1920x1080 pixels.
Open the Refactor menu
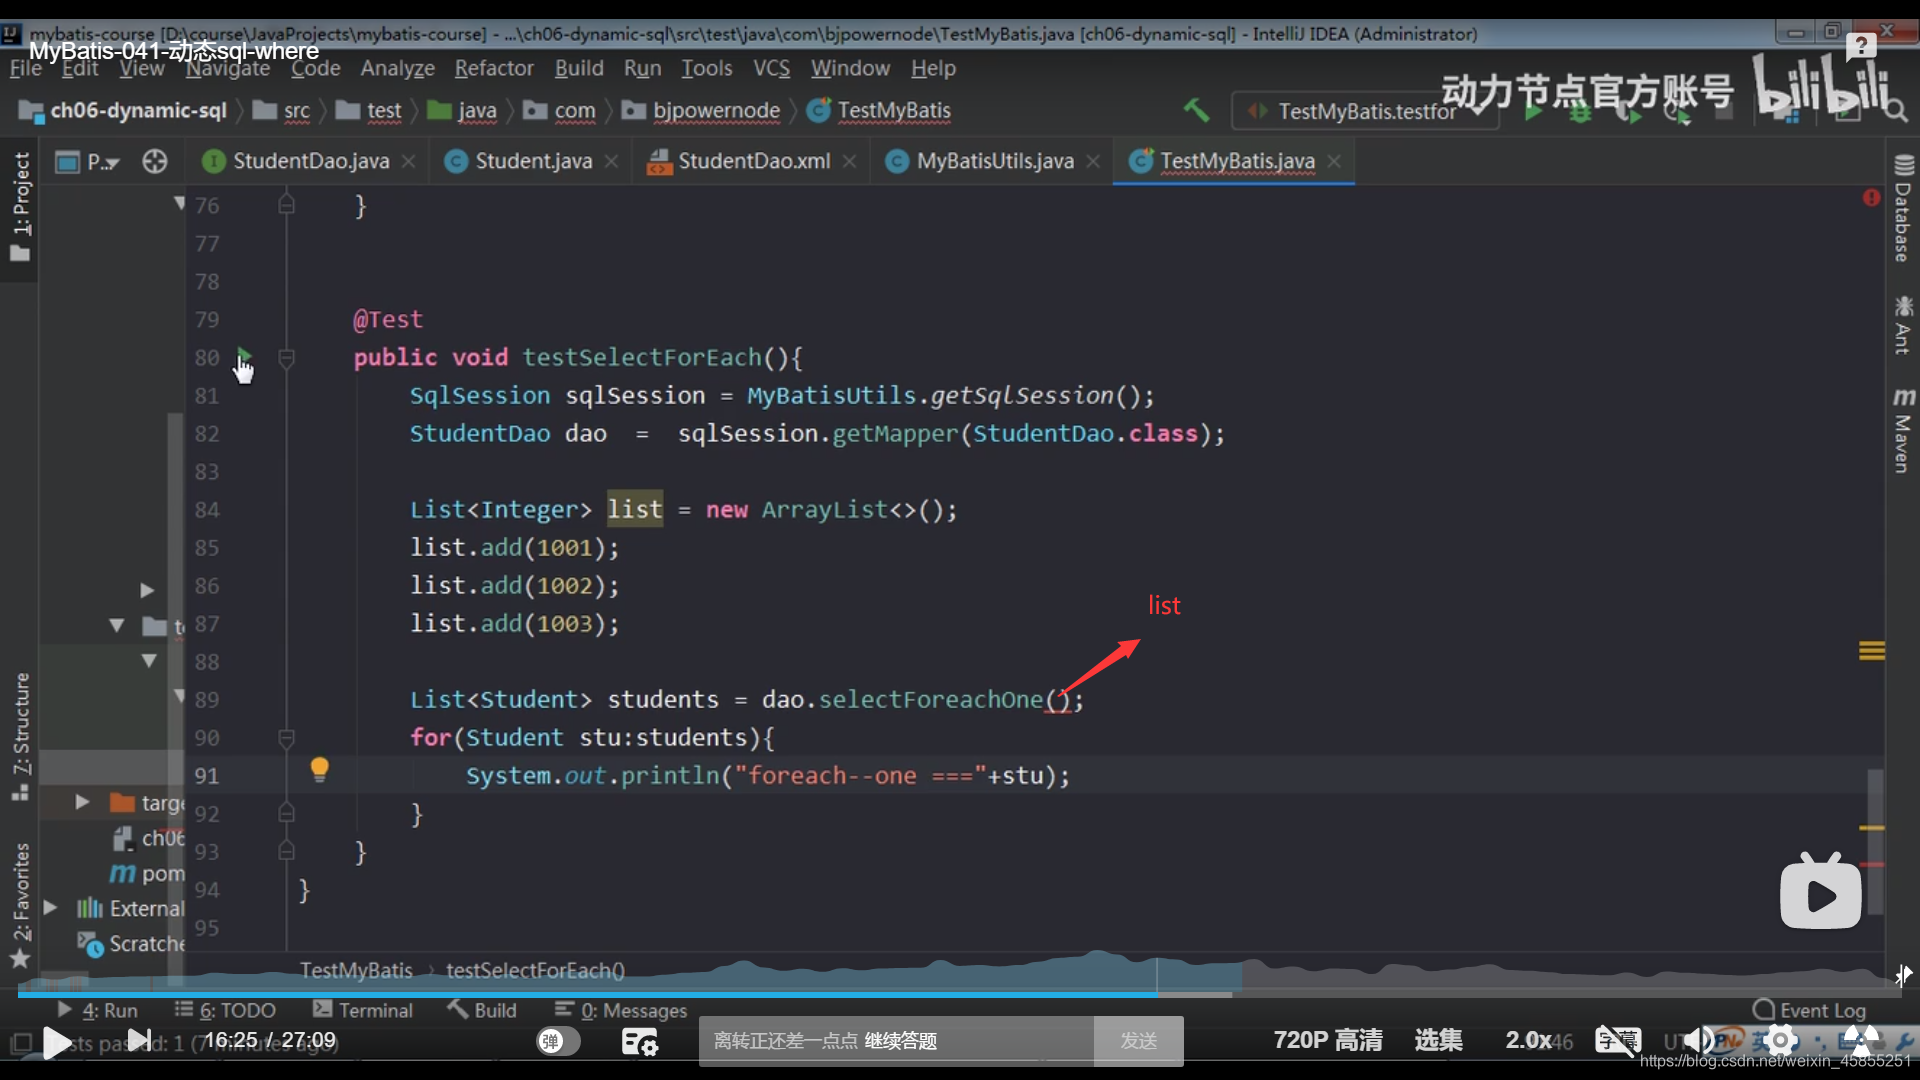tap(494, 68)
